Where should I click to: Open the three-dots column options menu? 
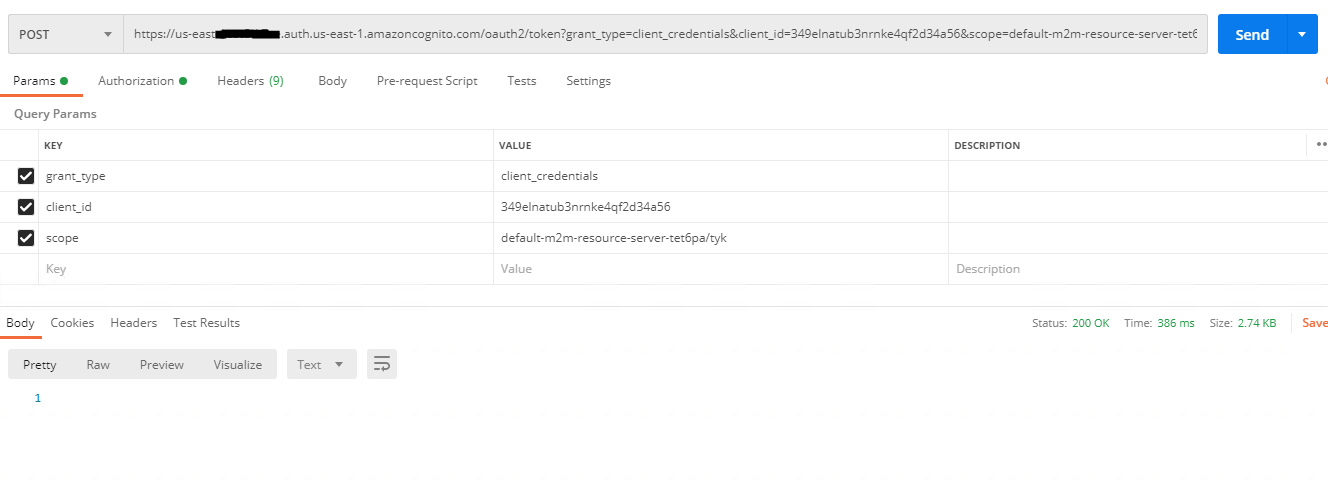(1320, 145)
